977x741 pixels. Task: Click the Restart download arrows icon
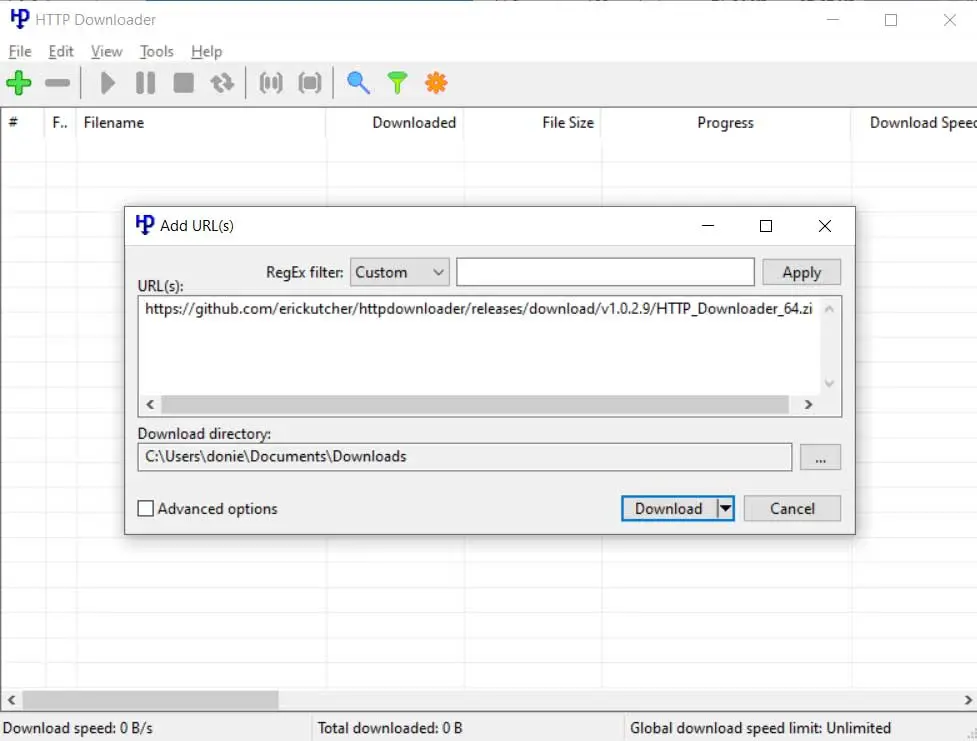[222, 83]
